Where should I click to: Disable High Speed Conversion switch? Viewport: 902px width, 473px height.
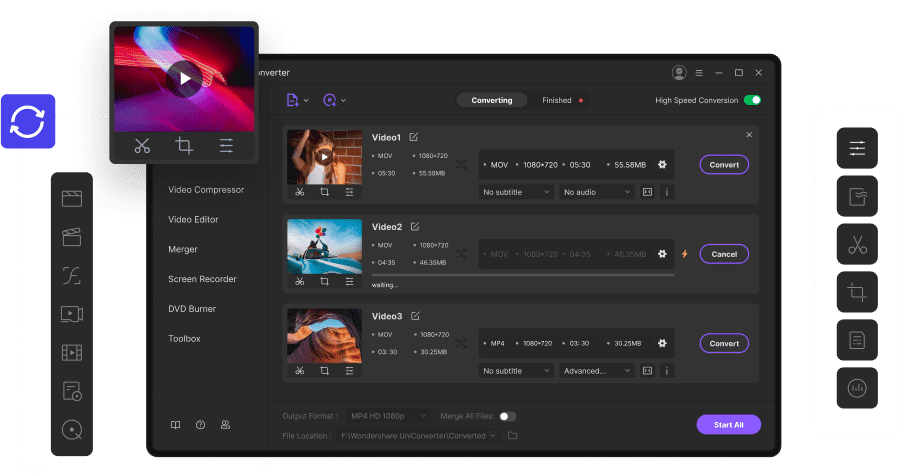pyautogui.click(x=752, y=100)
